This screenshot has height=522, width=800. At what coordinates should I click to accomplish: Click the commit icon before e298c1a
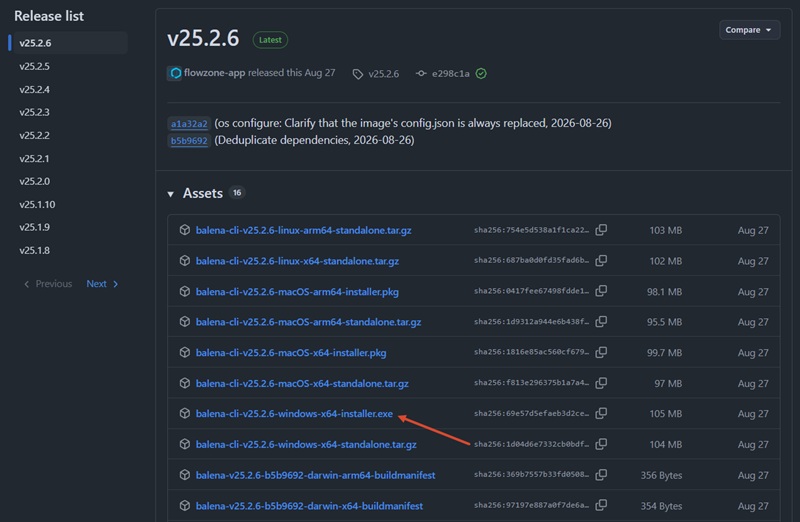pyautogui.click(x=421, y=73)
